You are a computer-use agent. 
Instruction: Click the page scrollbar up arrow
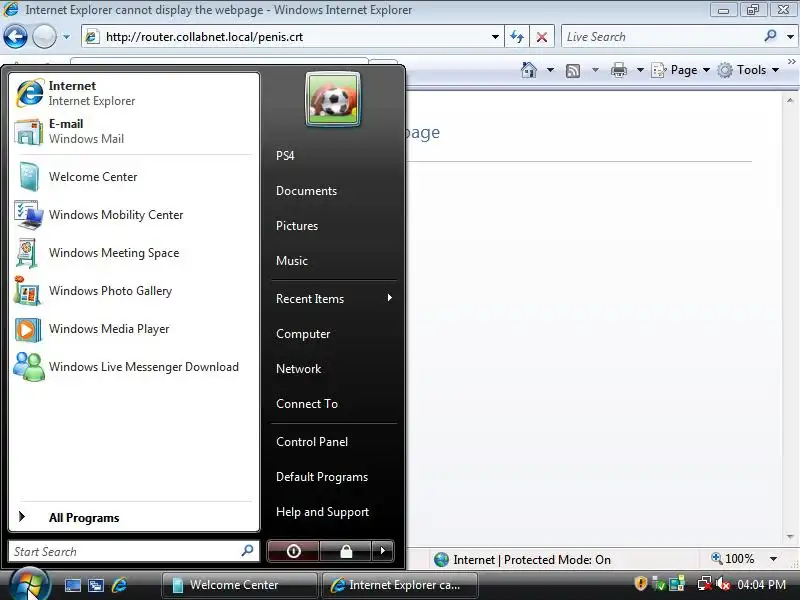click(x=790, y=101)
